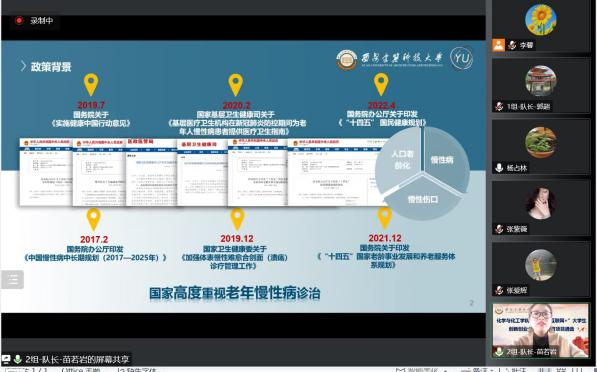The width and height of the screenshot is (597, 372).
Task: Select the sunflower avatar participant tile
Action: [x=541, y=27]
